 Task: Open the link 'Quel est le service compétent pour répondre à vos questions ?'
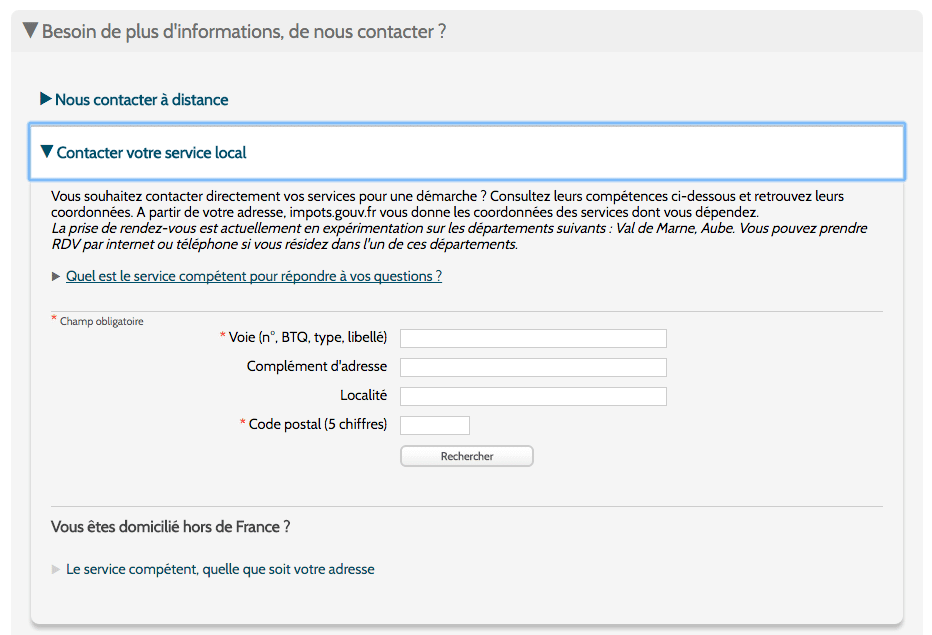(x=254, y=276)
